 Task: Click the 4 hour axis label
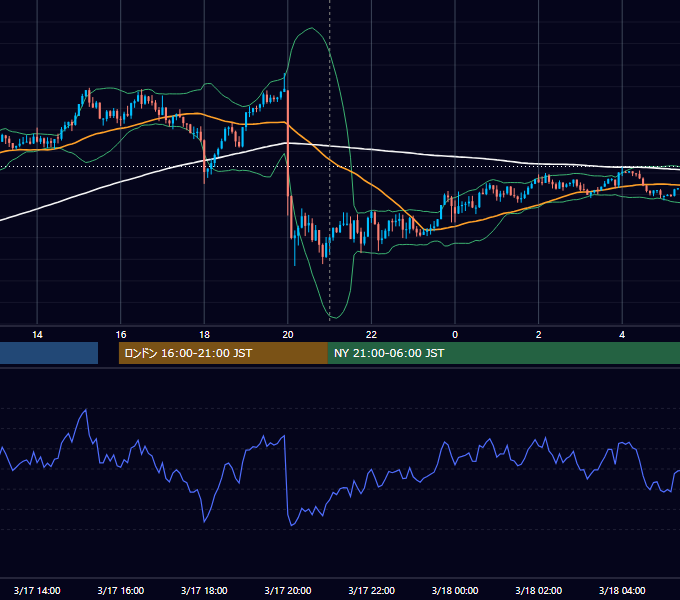(622, 335)
